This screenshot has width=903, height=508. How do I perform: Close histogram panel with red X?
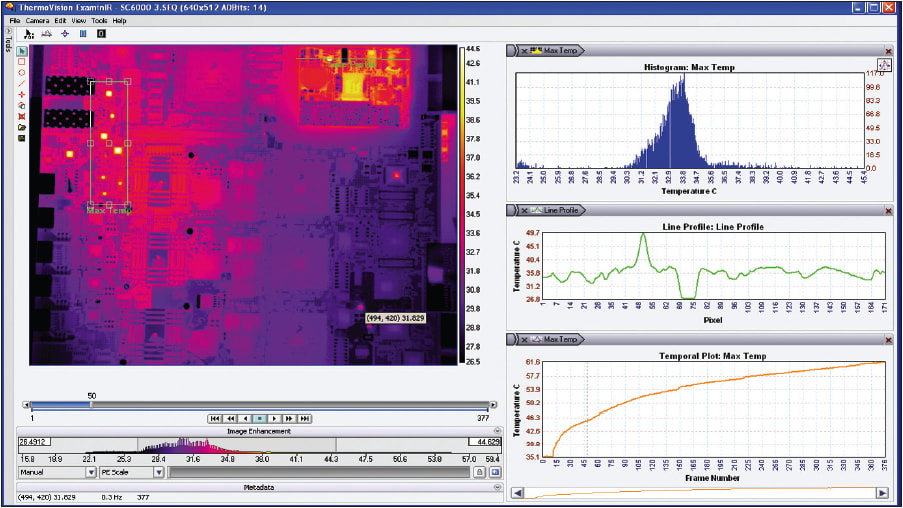[x=888, y=52]
